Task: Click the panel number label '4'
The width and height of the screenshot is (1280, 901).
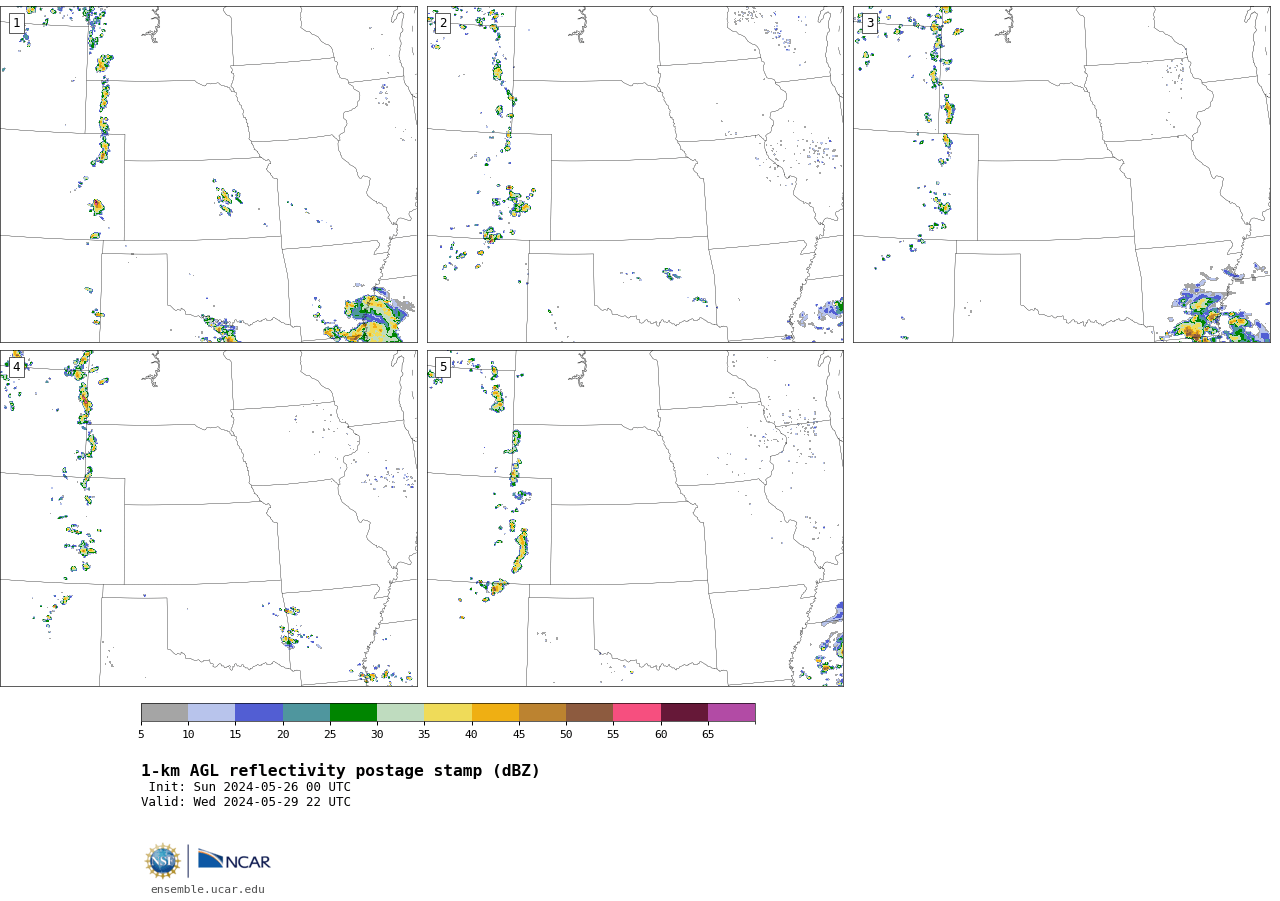Action: tap(17, 367)
